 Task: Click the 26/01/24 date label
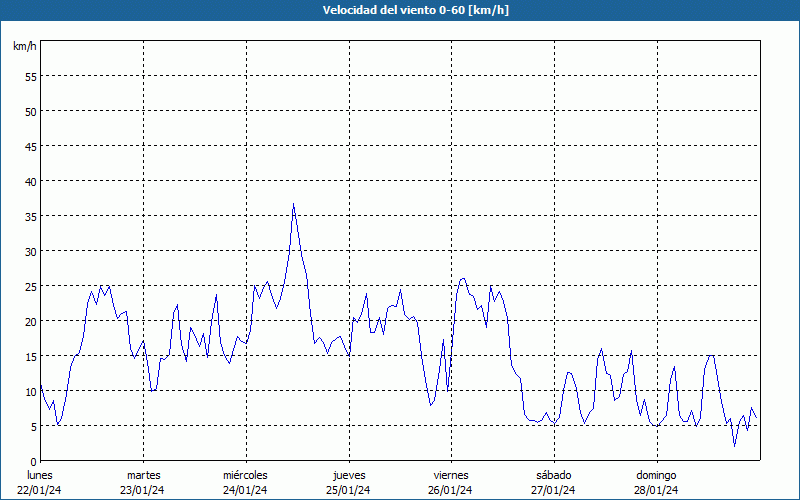[x=451, y=490]
